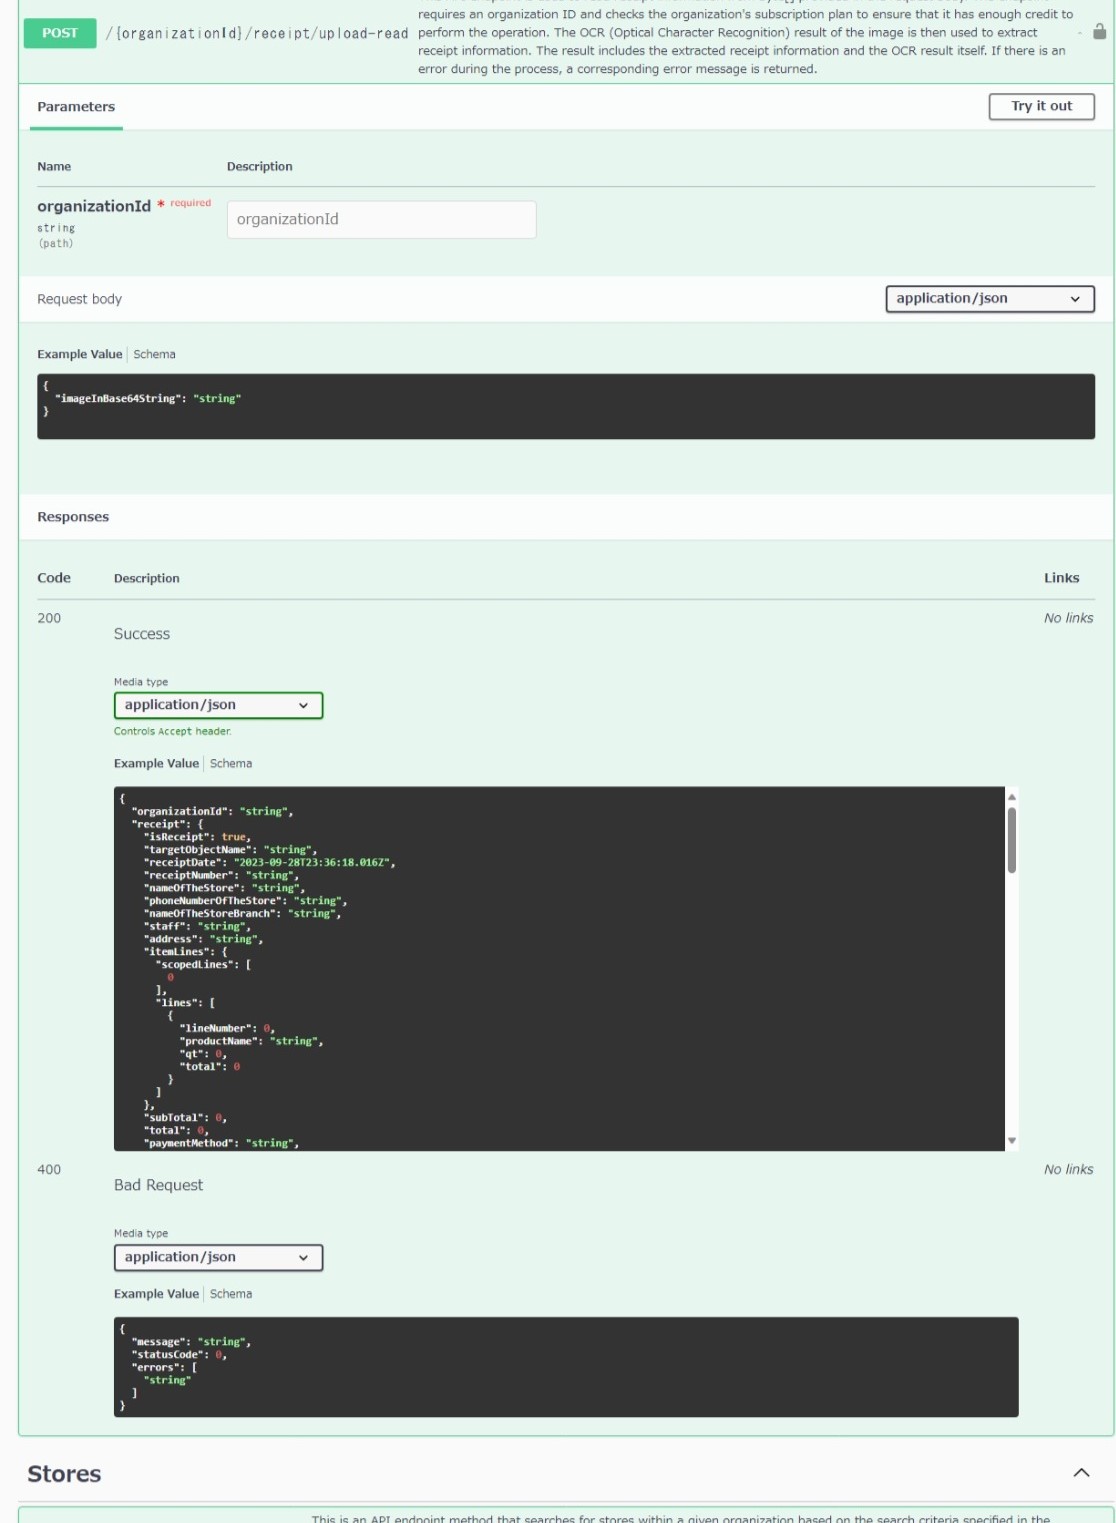Click the imageInBase64String request example code block

[x=565, y=406]
